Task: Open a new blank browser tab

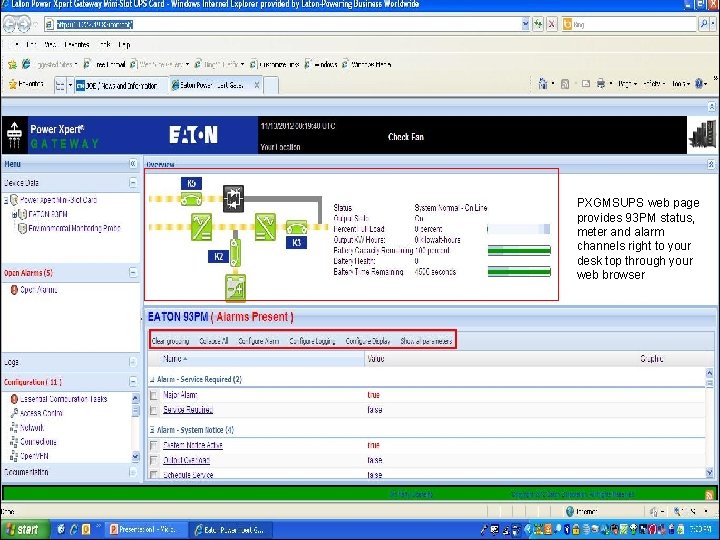Action: (x=271, y=85)
